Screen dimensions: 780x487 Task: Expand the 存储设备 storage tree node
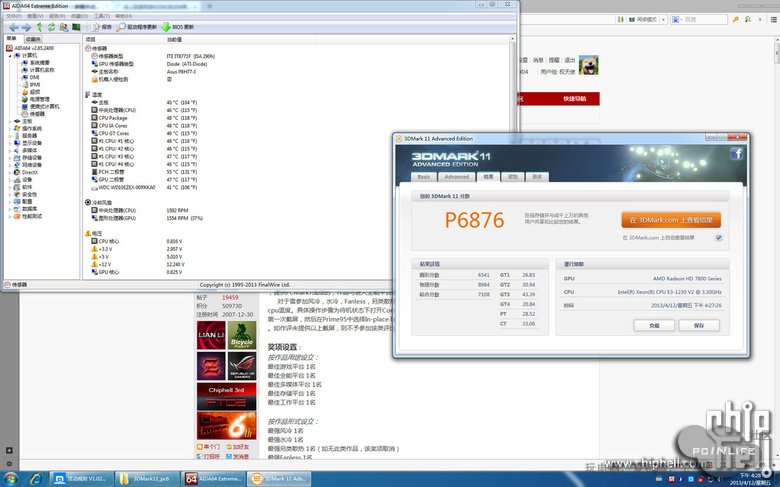pyautogui.click(x=10, y=158)
